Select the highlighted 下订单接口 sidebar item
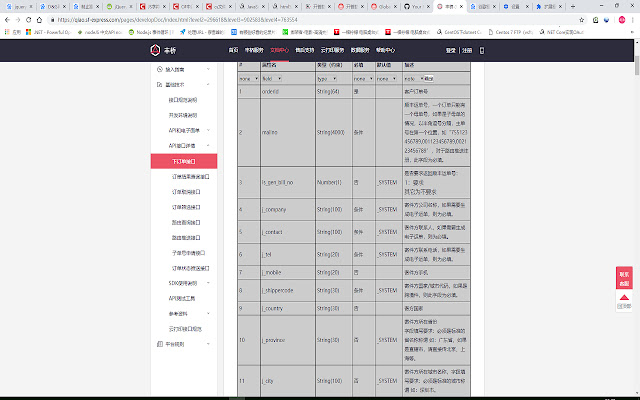 184,161
